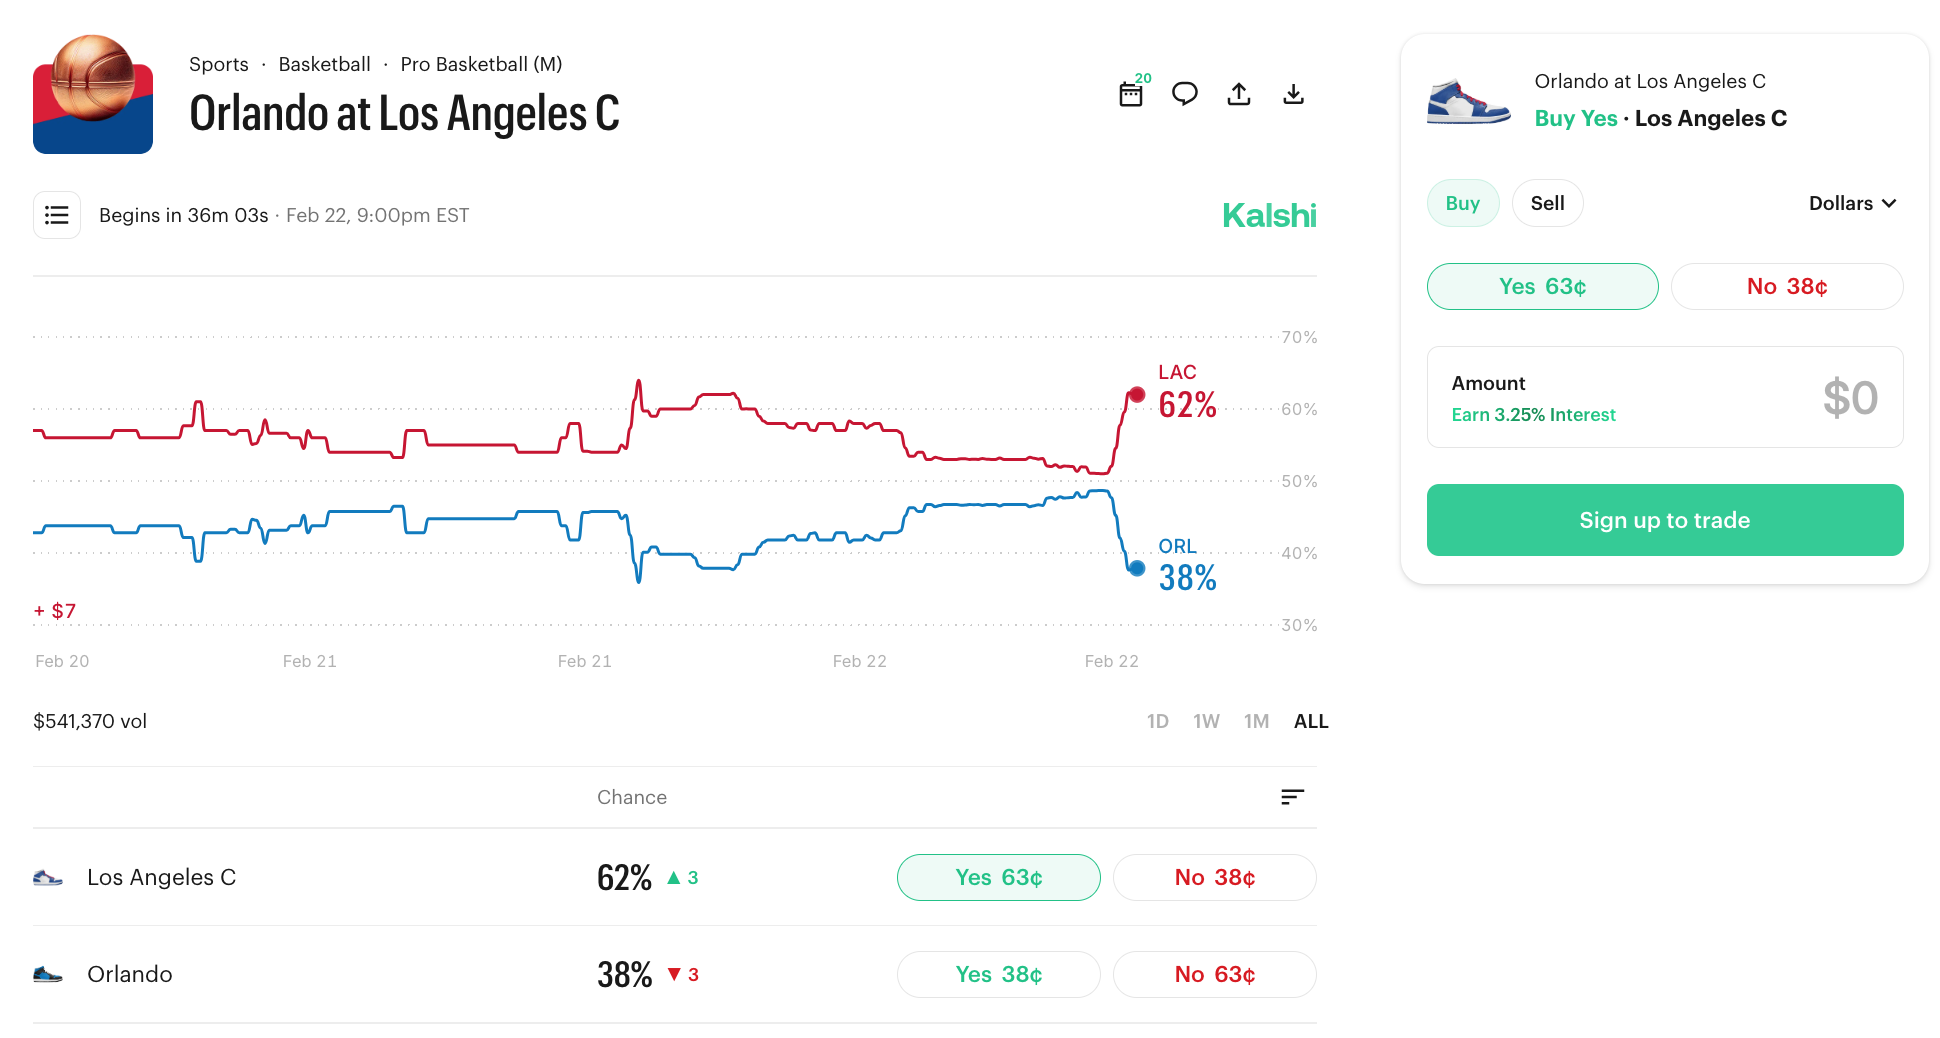Show the ALL time chart range
Image resolution: width=1940 pixels, height=1038 pixels.
(1310, 721)
